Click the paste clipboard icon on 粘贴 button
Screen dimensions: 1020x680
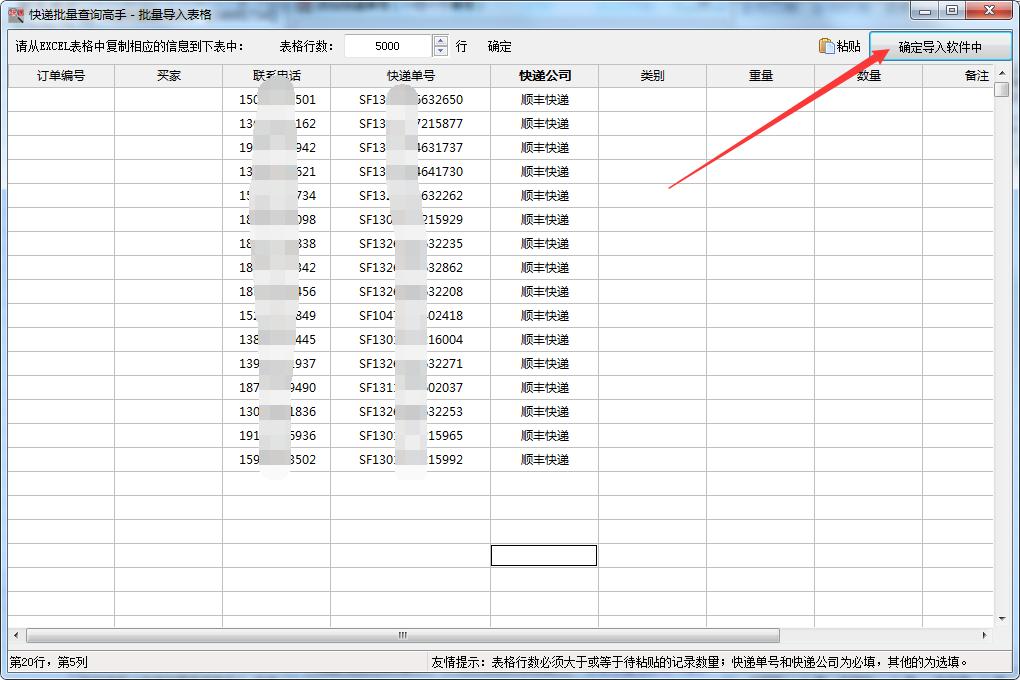click(826, 46)
